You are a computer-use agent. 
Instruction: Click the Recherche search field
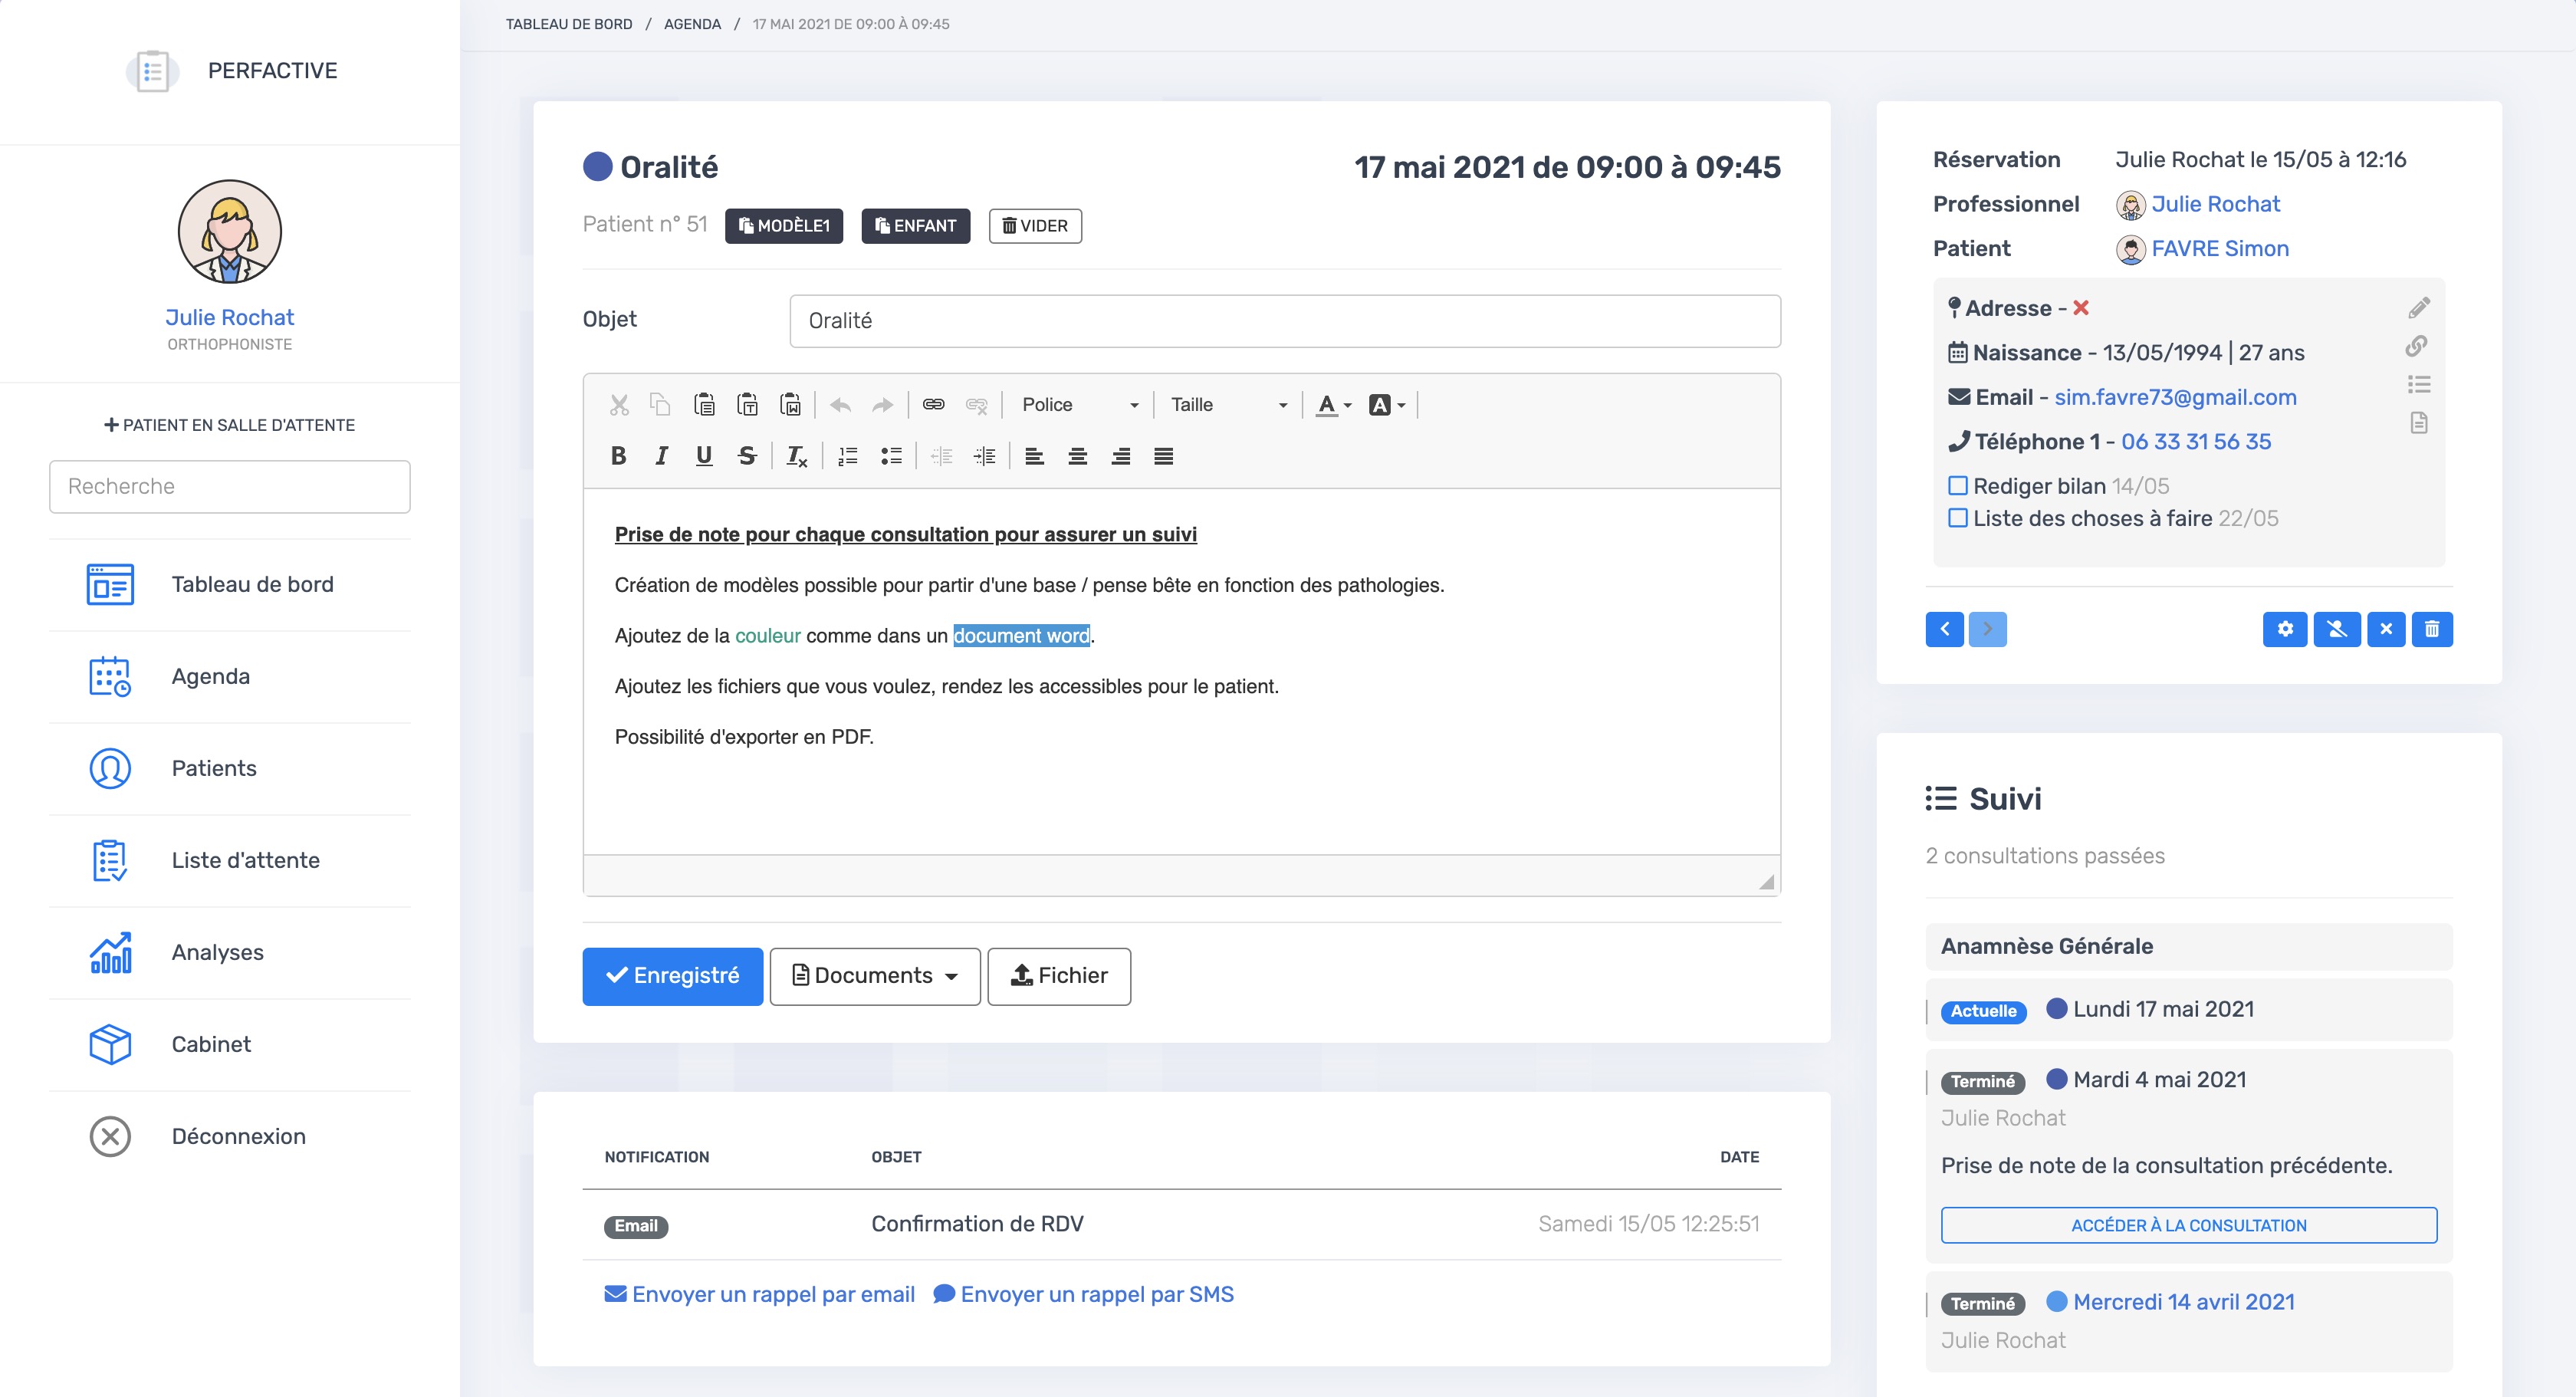(x=229, y=486)
